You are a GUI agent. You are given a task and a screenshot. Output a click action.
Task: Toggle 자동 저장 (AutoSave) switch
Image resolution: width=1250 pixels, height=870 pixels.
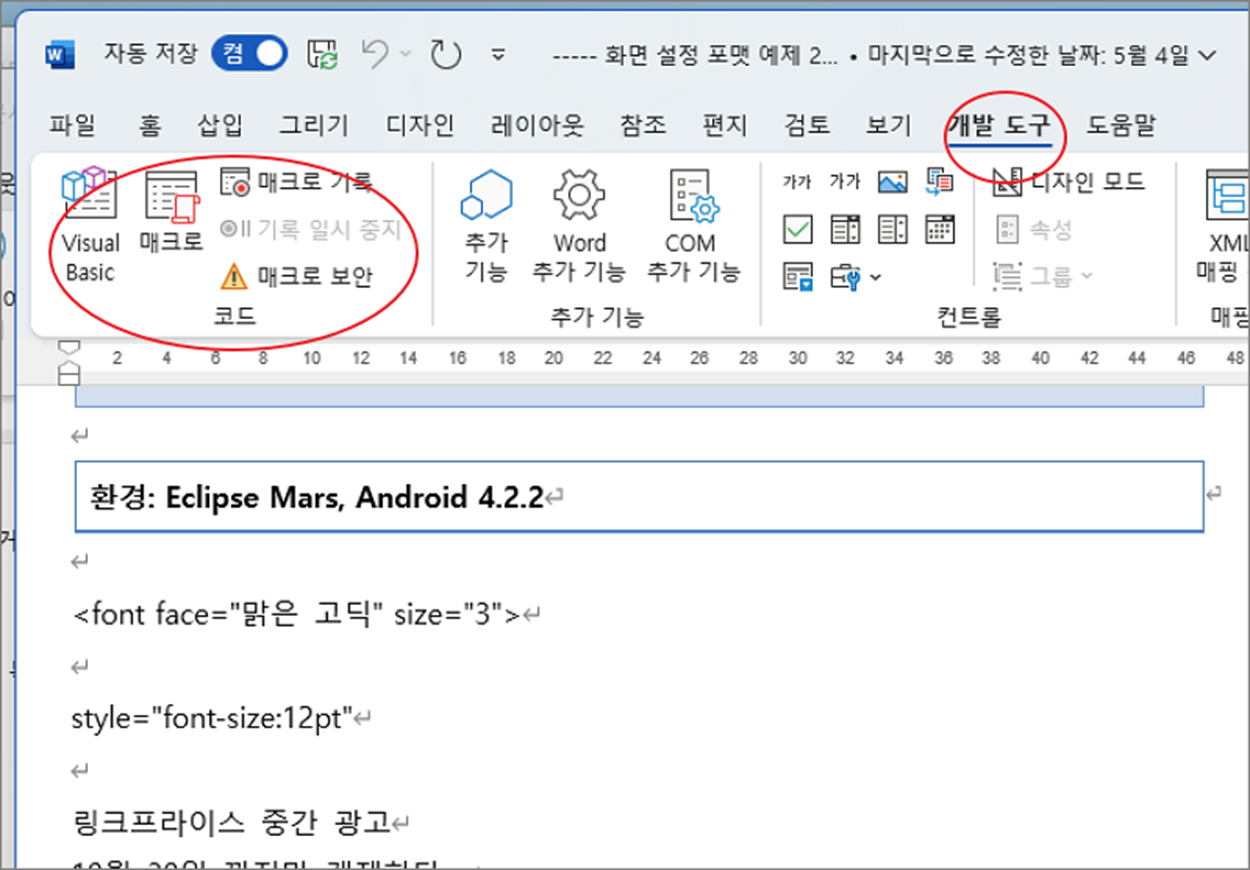[x=249, y=53]
